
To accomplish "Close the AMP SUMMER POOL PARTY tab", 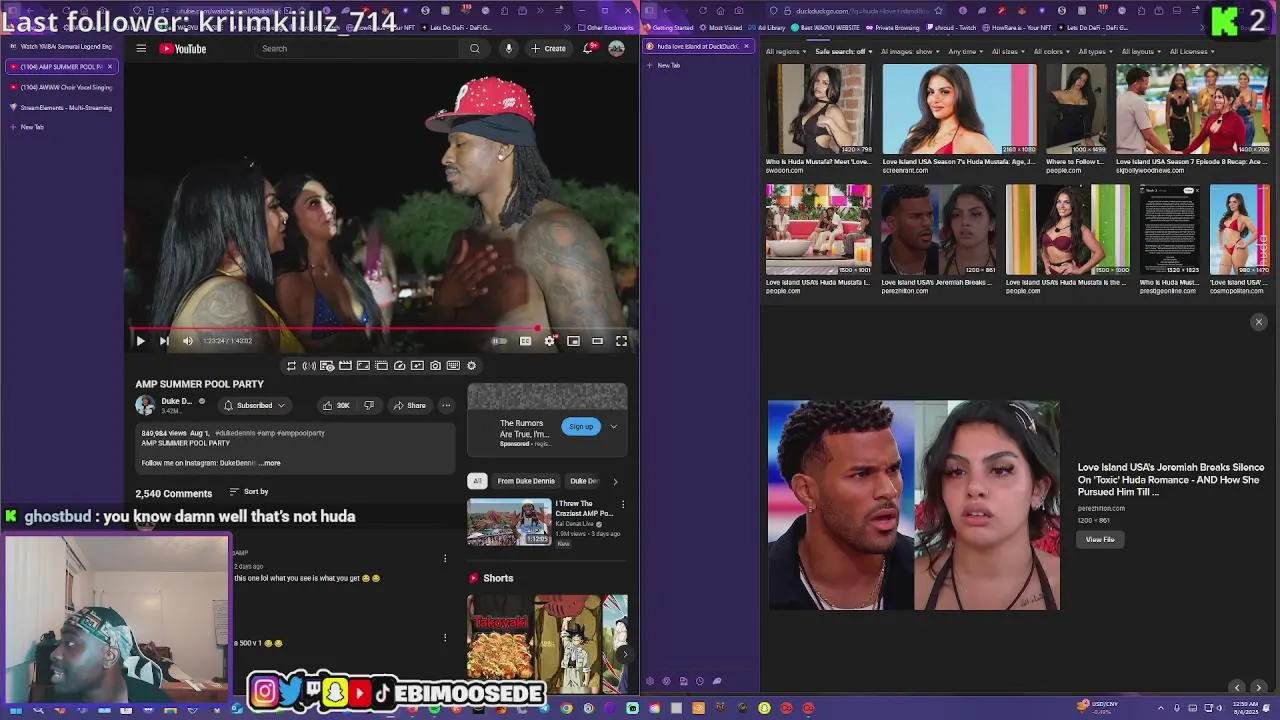I will click(x=110, y=67).
